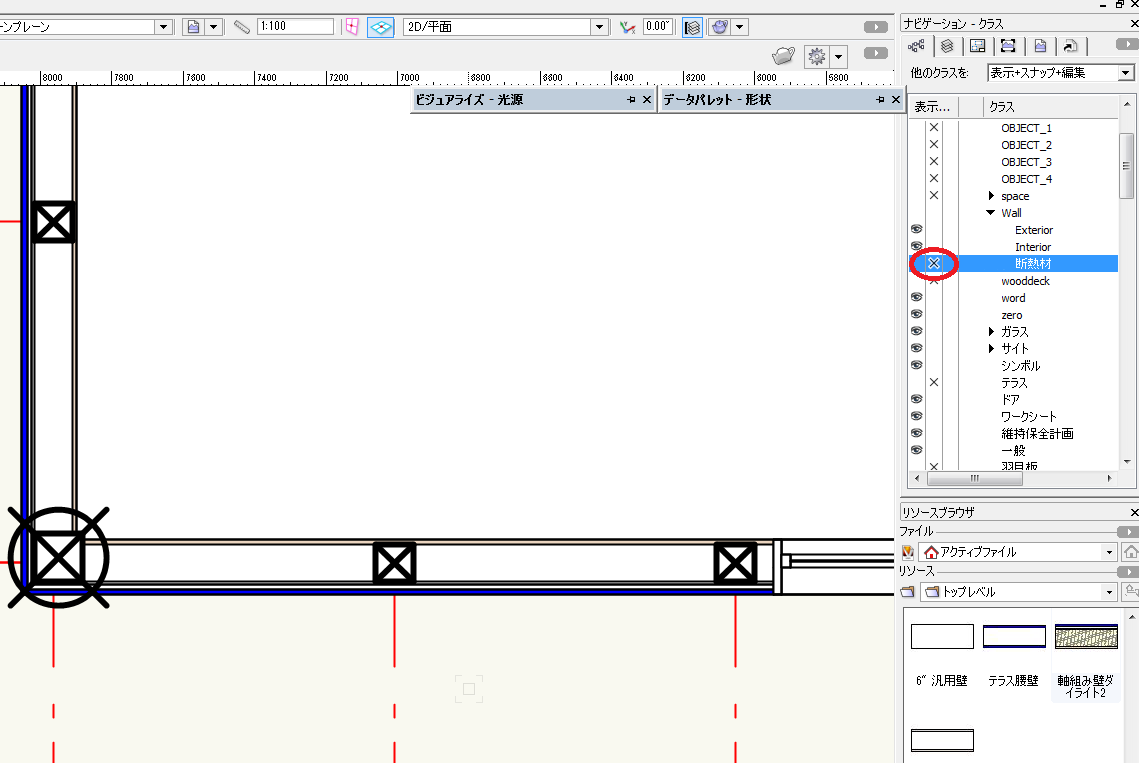Open the References tab icon
1139x763 pixels.
(1070, 46)
